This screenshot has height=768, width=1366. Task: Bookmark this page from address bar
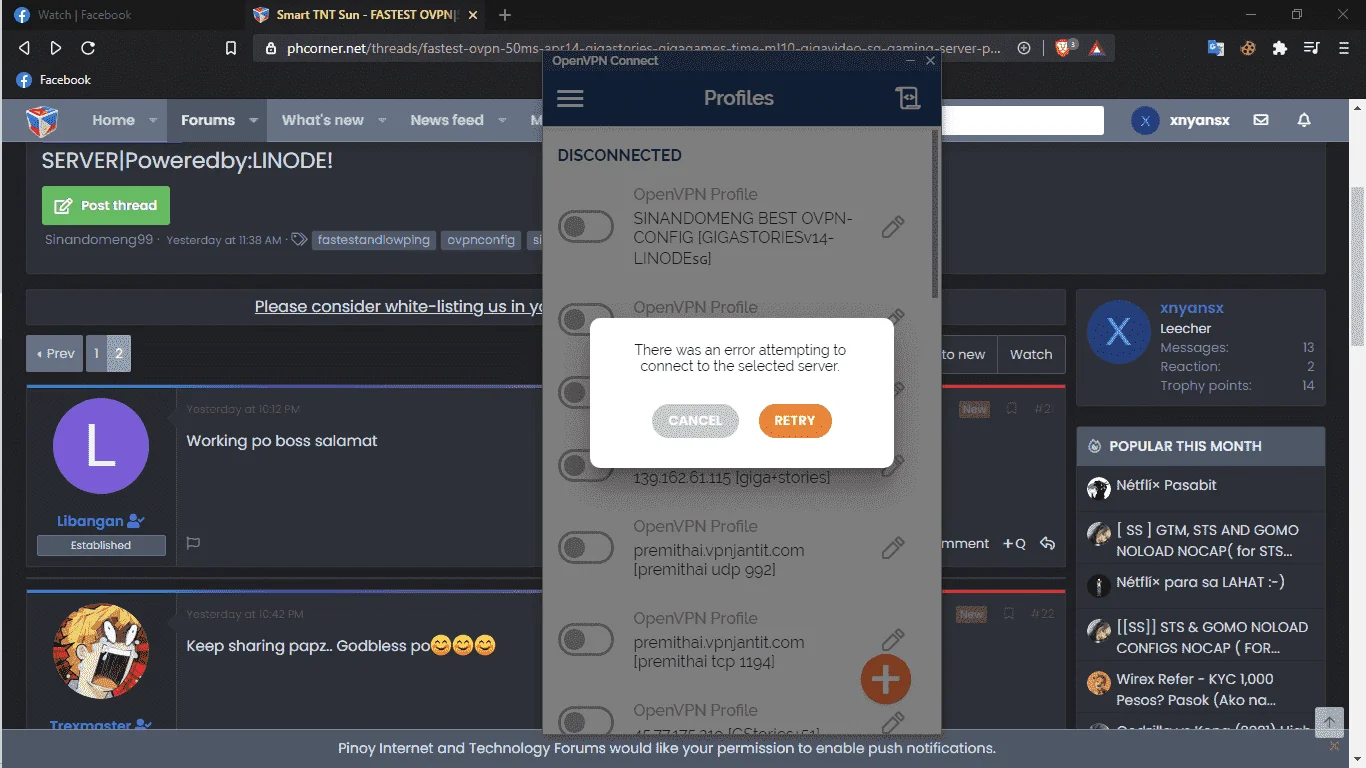tap(231, 48)
